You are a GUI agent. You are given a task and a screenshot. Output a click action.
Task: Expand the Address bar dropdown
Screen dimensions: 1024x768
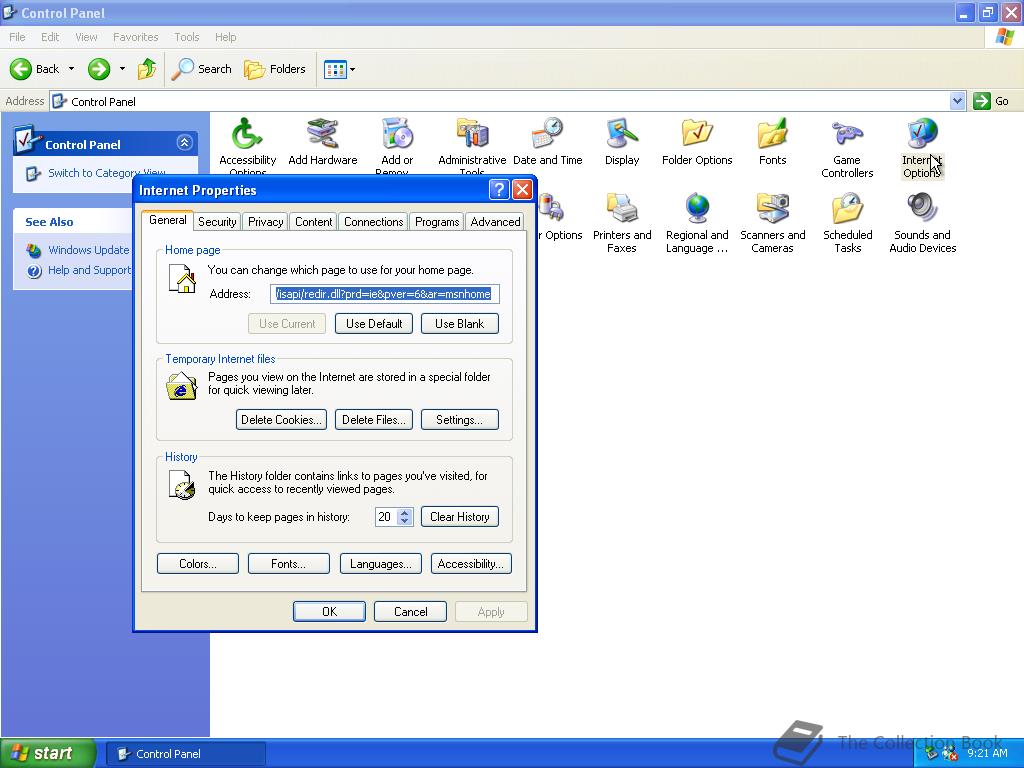[957, 101]
